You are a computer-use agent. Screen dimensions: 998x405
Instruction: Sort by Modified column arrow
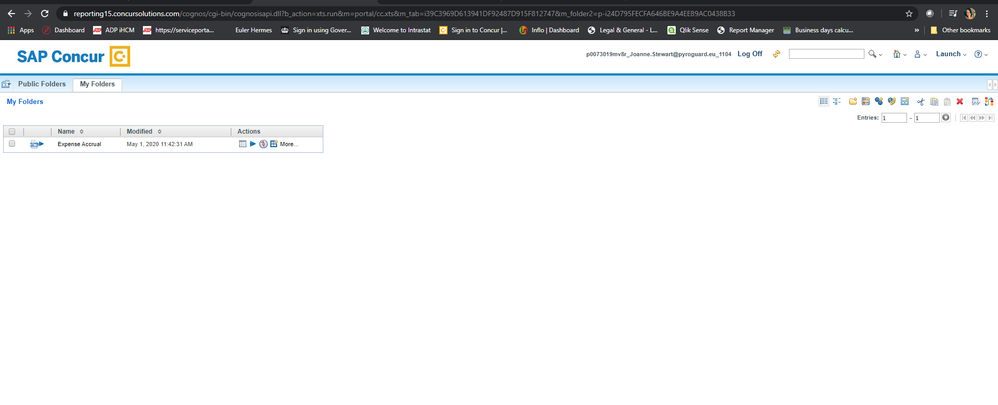coord(159,131)
